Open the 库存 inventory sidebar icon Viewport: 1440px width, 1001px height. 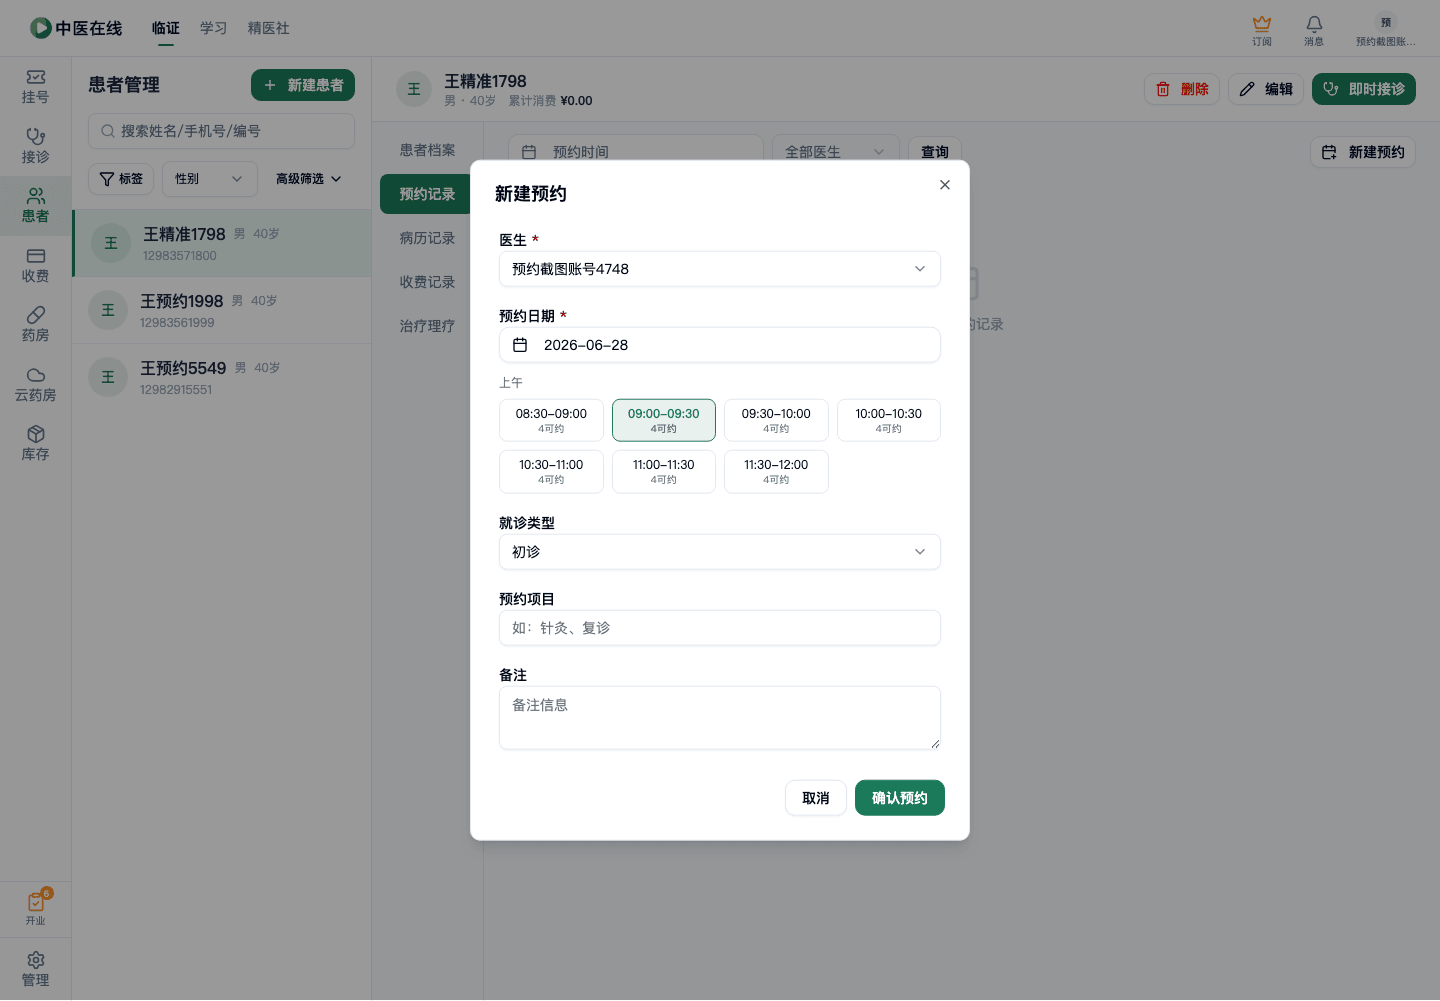[x=35, y=444]
